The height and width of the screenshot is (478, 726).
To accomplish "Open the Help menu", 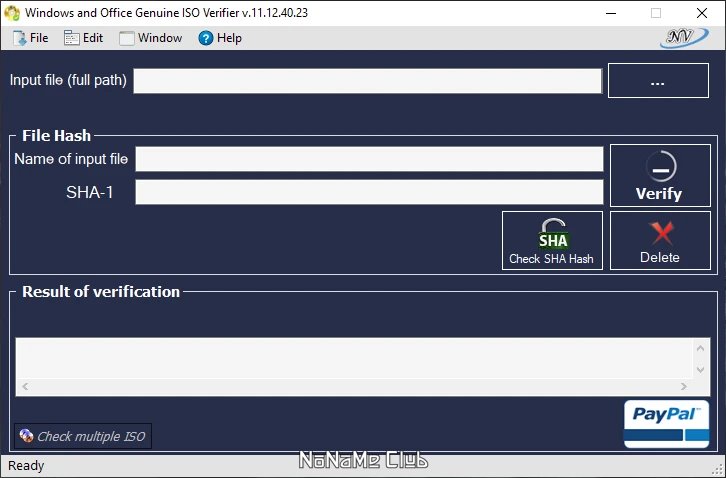I will (x=220, y=38).
